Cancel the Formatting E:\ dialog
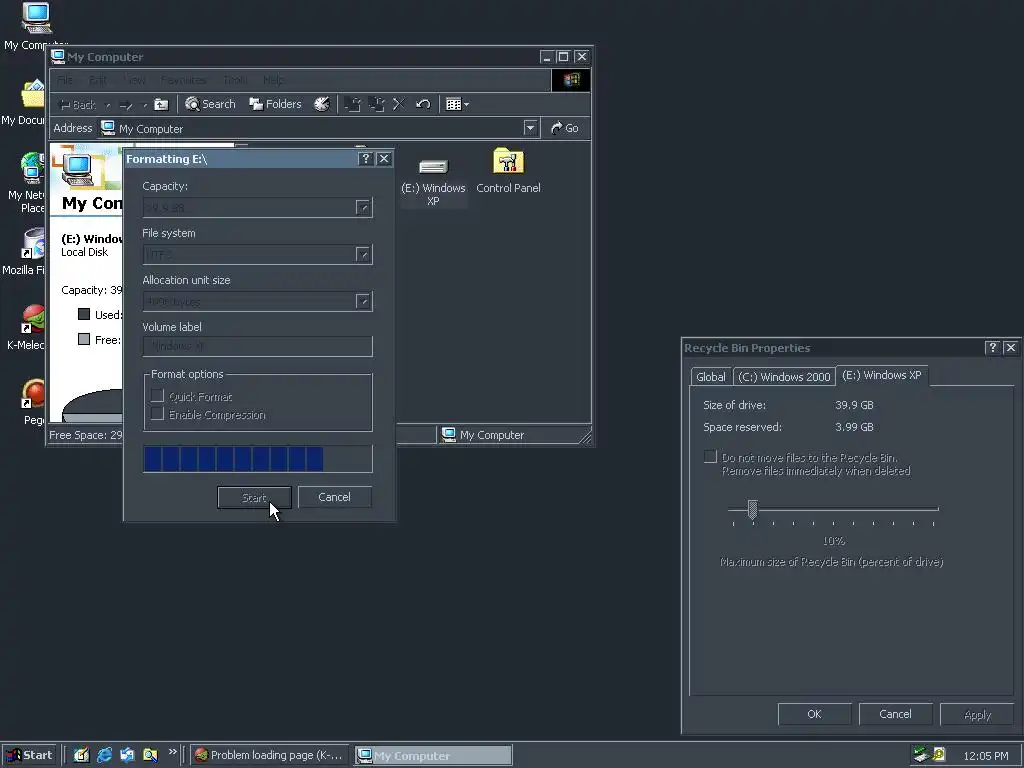This screenshot has height=768, width=1024. (x=334, y=497)
